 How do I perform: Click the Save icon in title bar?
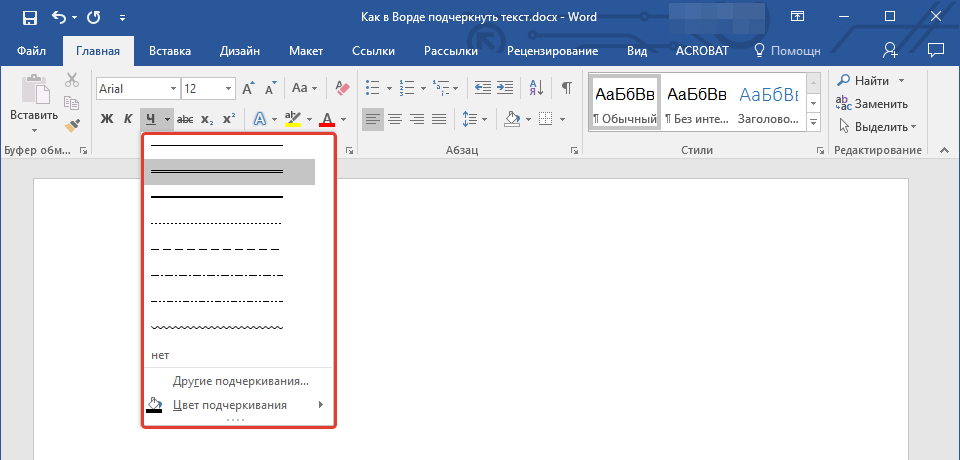pyautogui.click(x=29, y=17)
